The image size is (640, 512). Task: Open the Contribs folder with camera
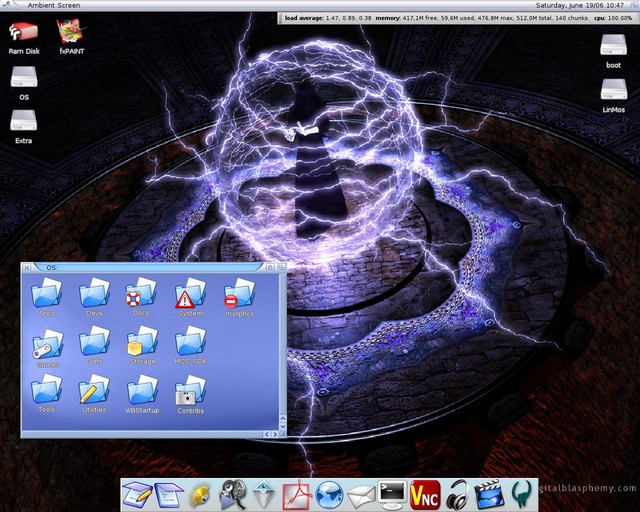[x=190, y=395]
